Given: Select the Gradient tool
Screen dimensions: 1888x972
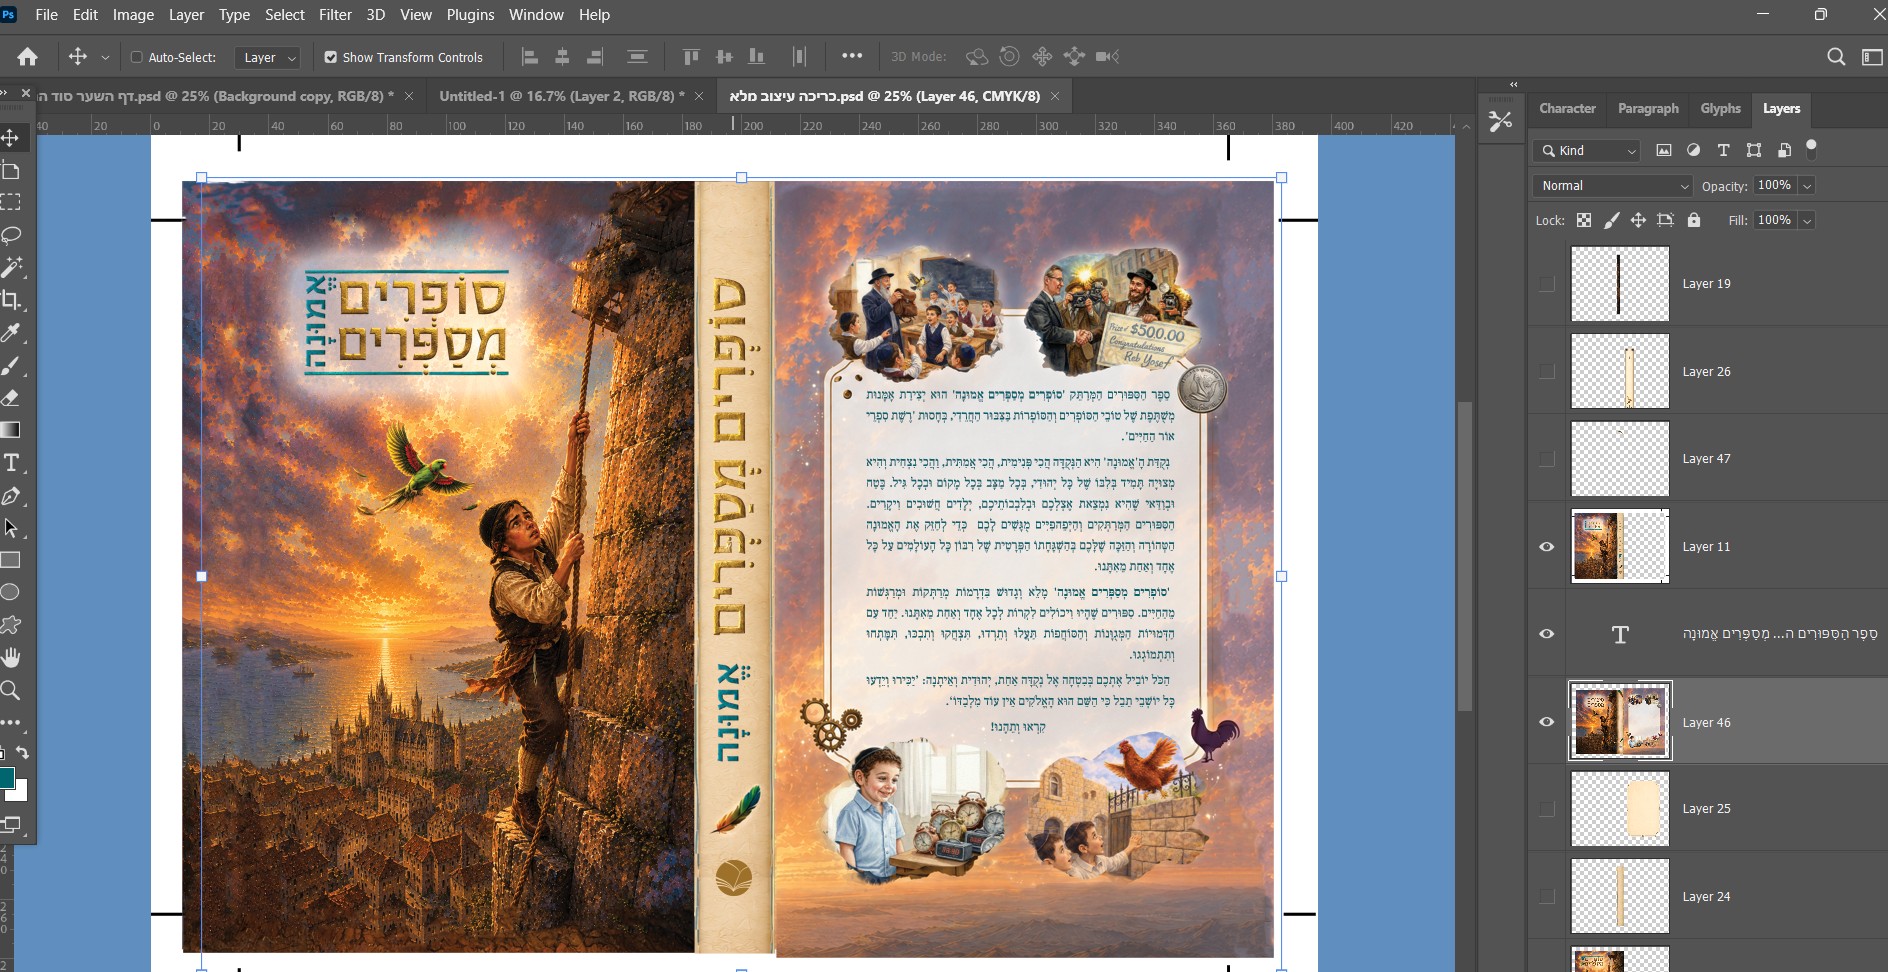Looking at the screenshot, I should [10, 430].
